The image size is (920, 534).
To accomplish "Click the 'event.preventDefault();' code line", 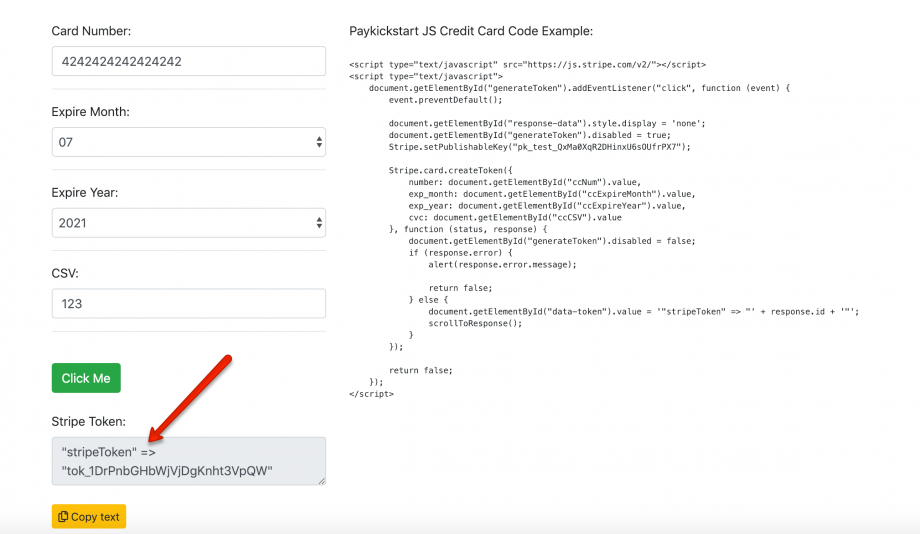I will pos(445,100).
